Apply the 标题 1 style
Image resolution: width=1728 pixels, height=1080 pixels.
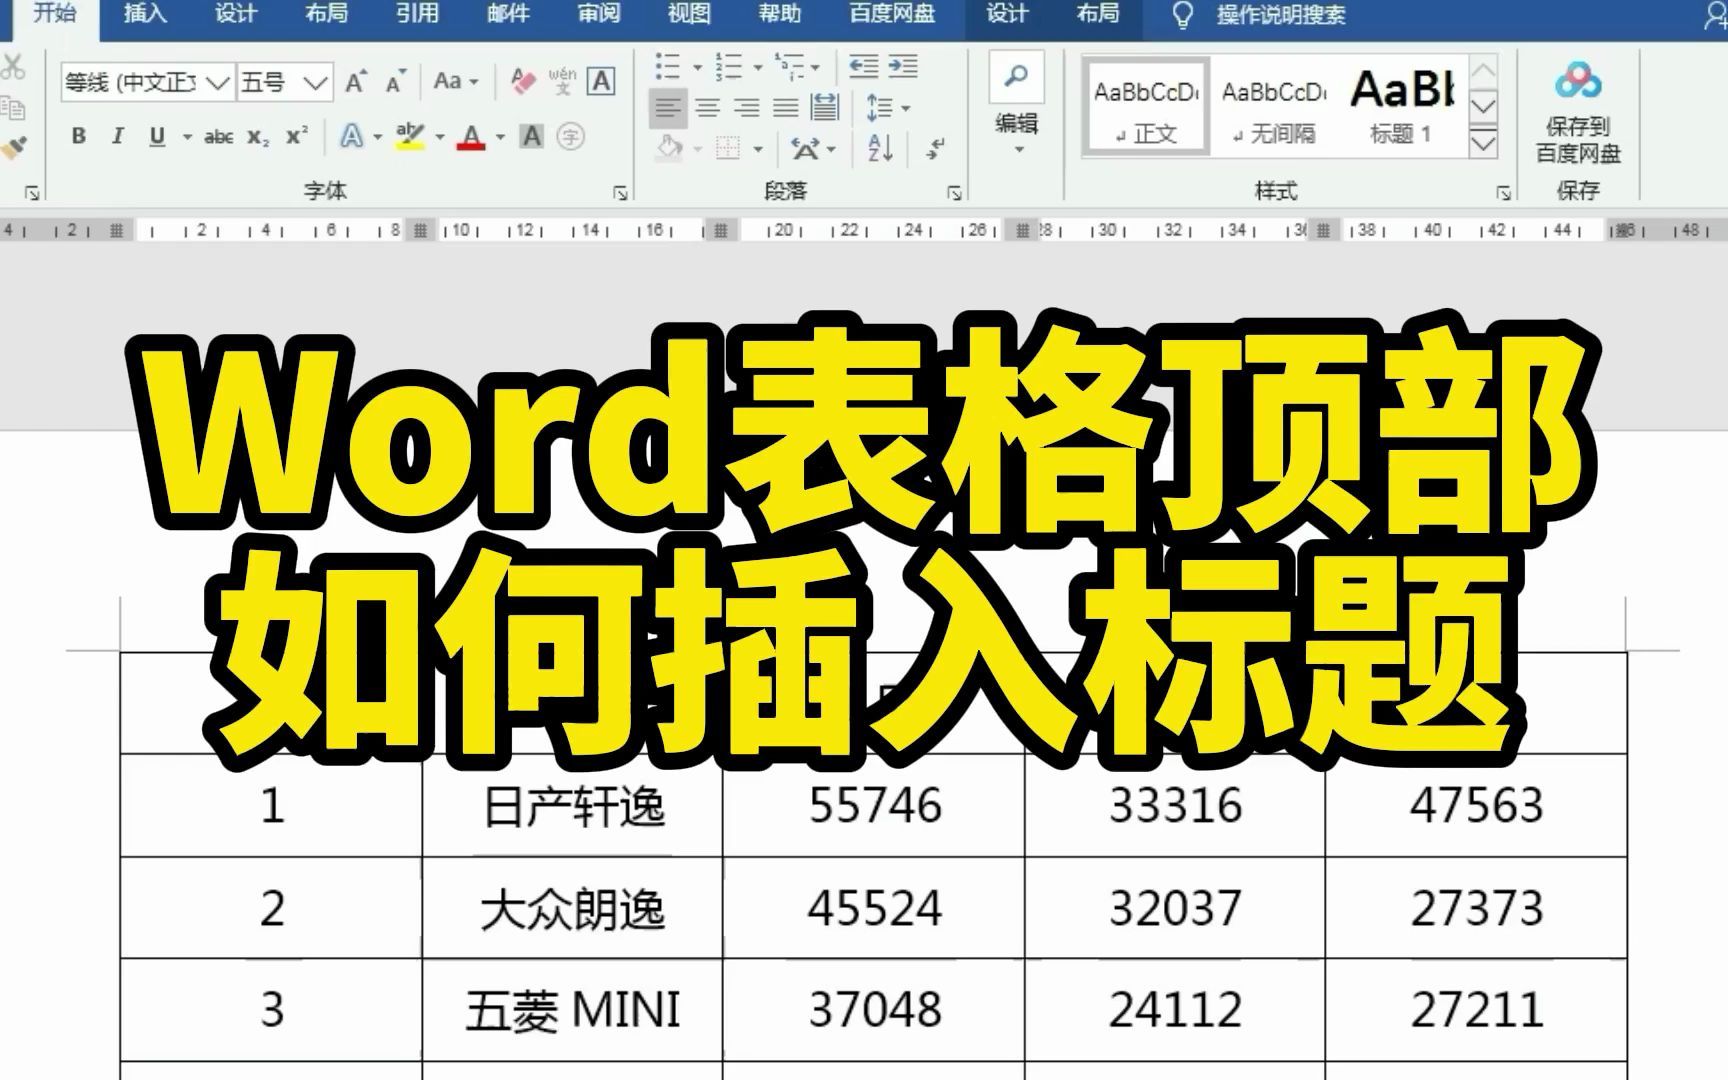[1401, 106]
